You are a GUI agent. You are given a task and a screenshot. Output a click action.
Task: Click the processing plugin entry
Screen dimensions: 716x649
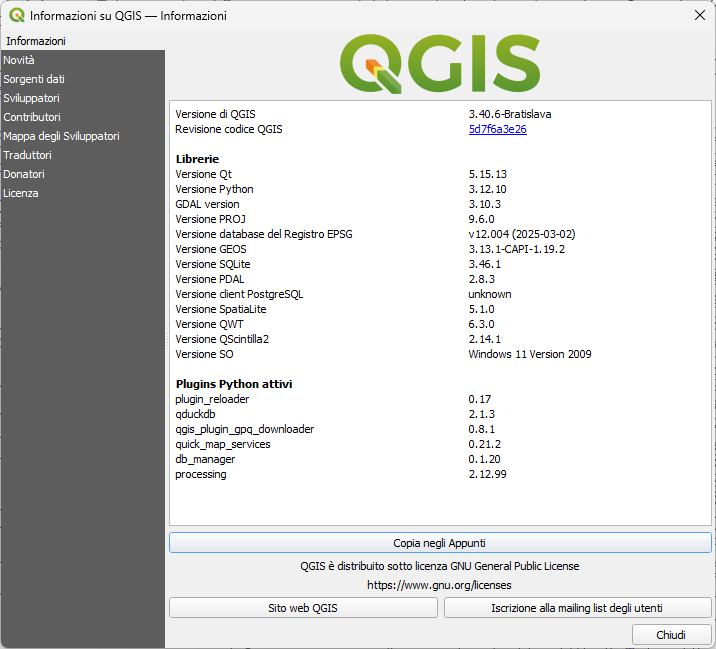pos(200,475)
